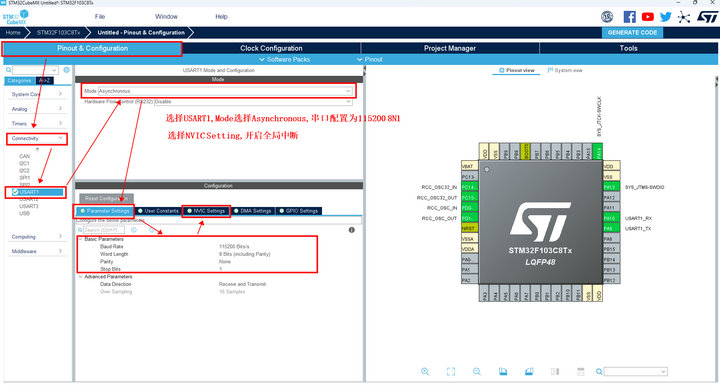Toggle vertical split view icon

(x=555, y=371)
